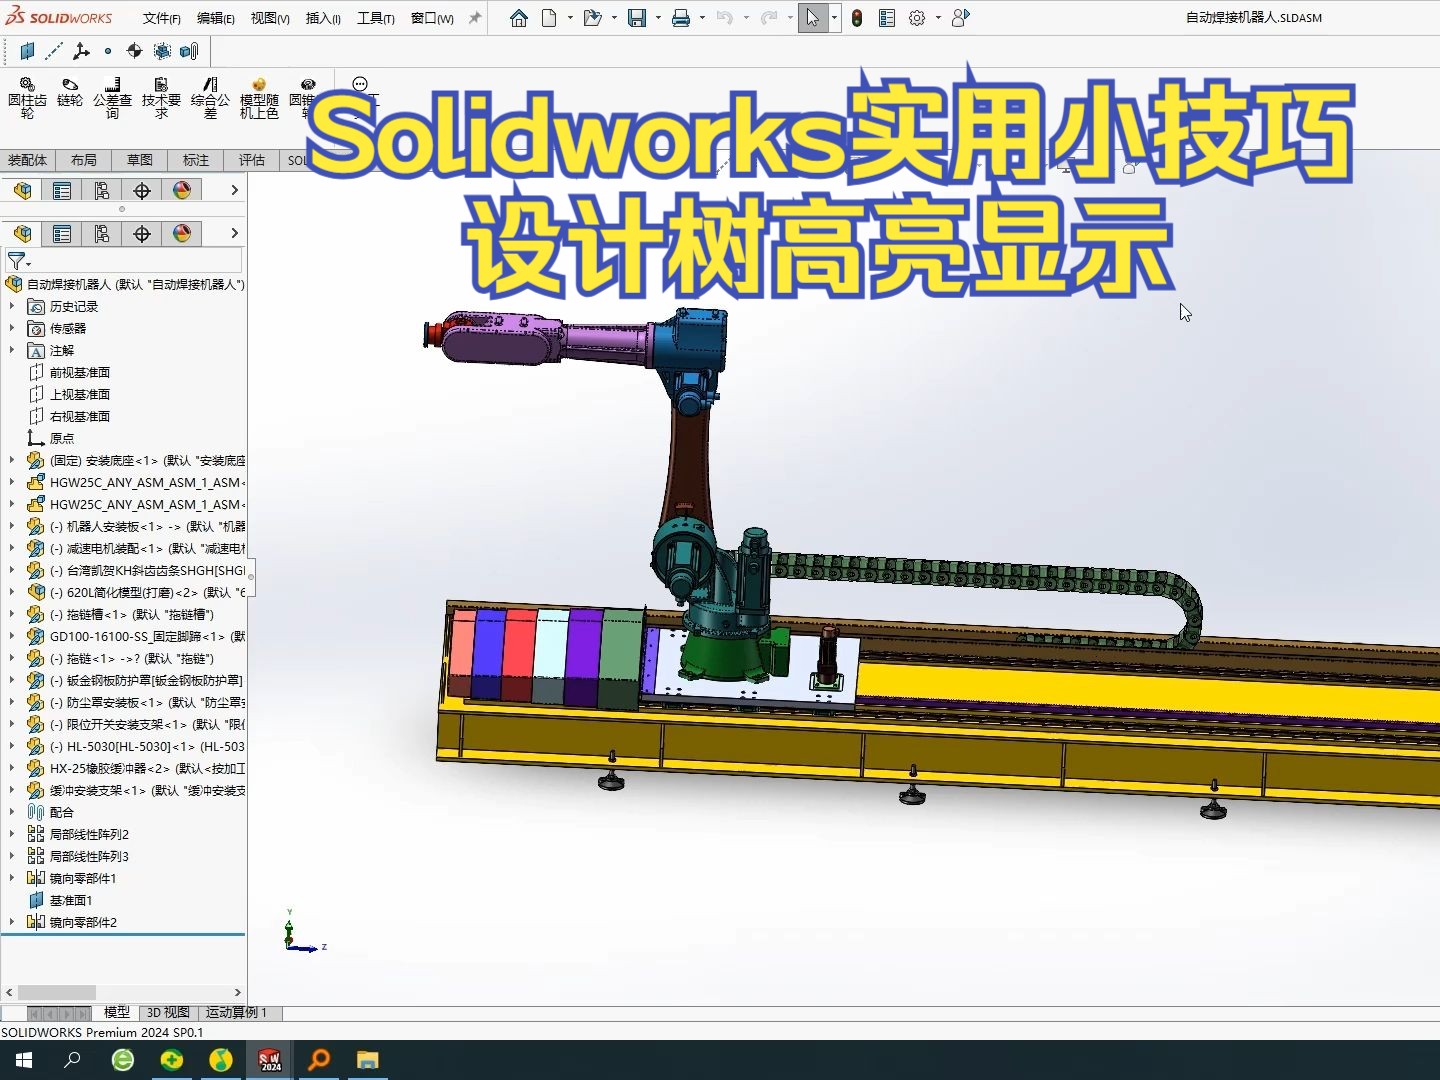Click the 模型随机上色 random color button
The height and width of the screenshot is (1080, 1440).
259,98
